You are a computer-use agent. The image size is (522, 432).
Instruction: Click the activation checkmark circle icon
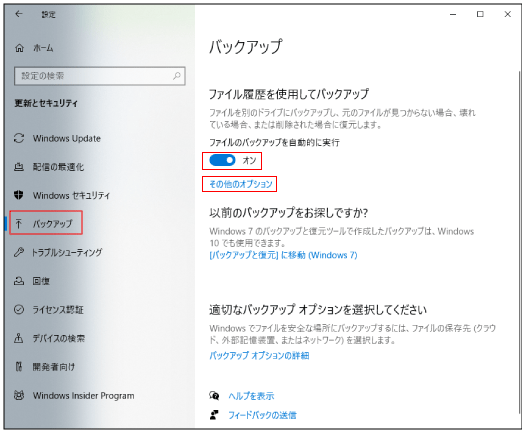pyautogui.click(x=19, y=310)
